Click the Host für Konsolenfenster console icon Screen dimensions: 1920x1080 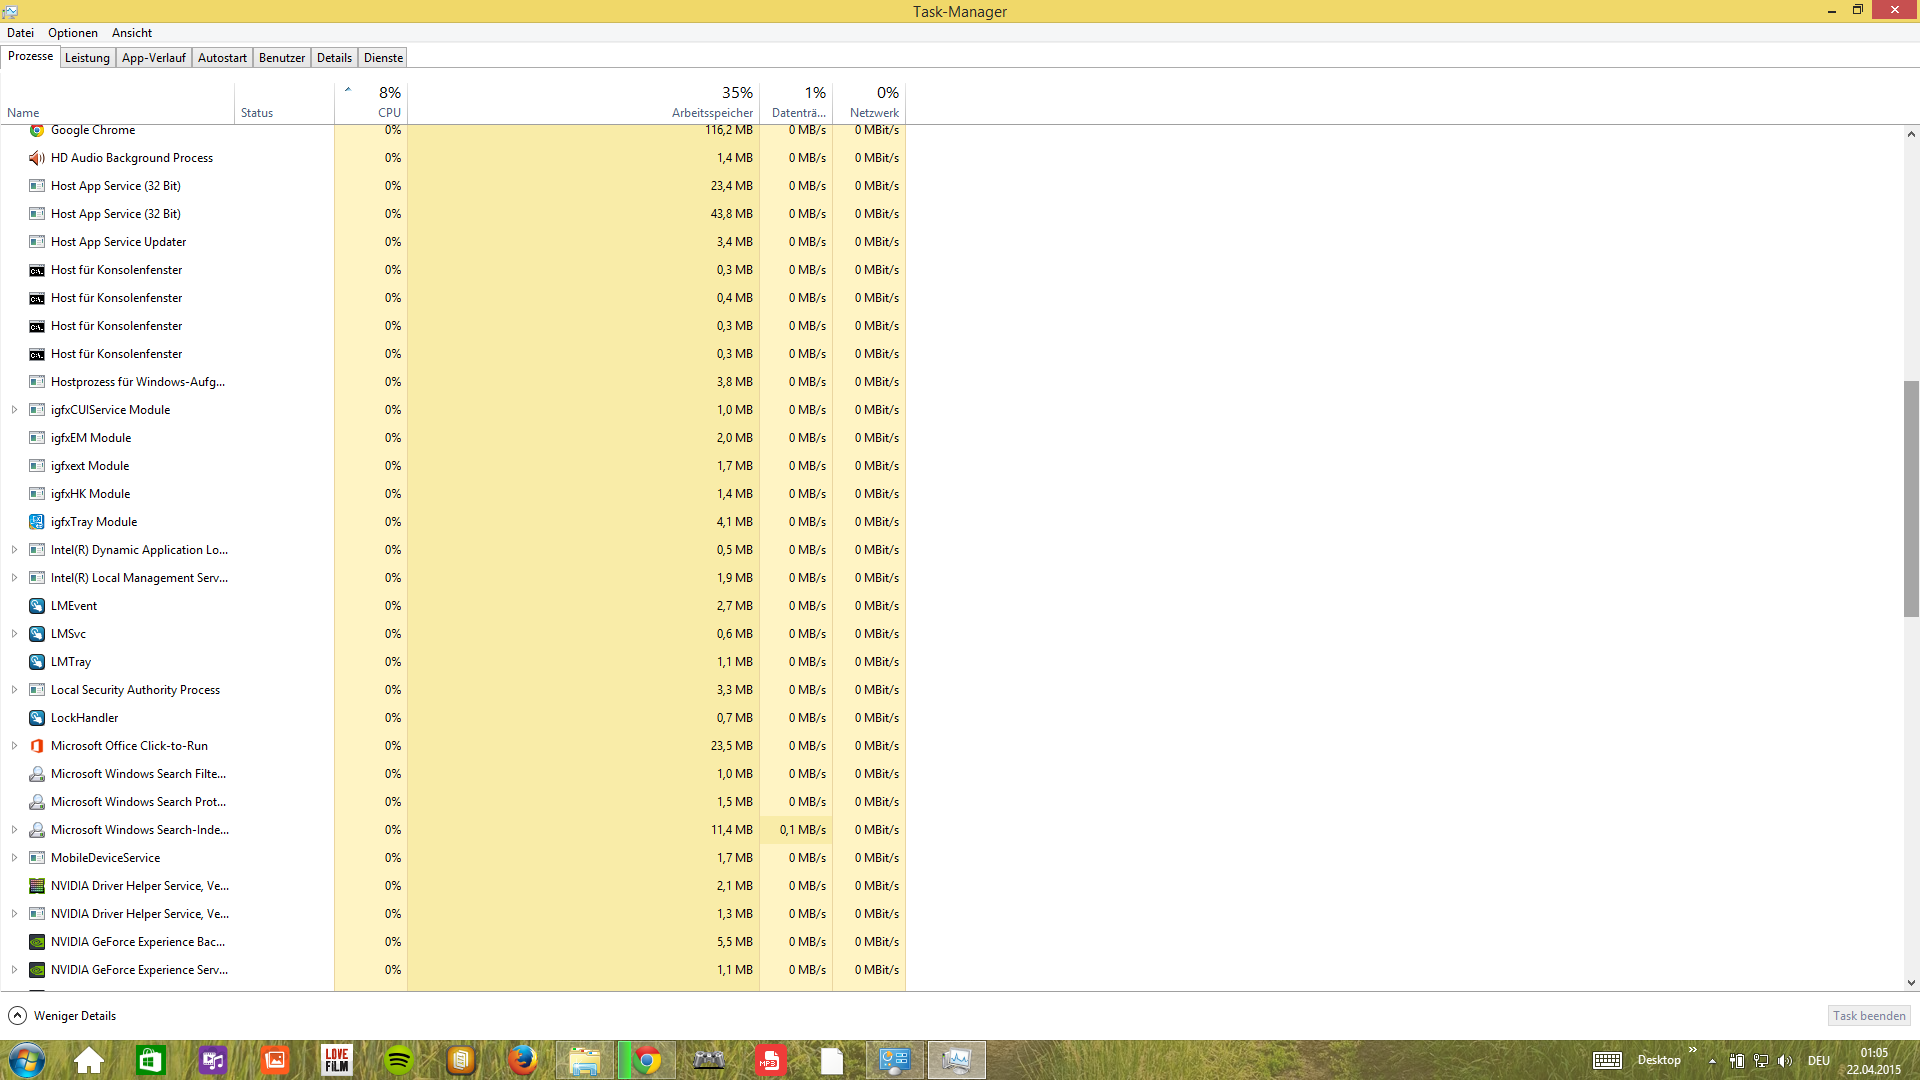pyautogui.click(x=37, y=270)
